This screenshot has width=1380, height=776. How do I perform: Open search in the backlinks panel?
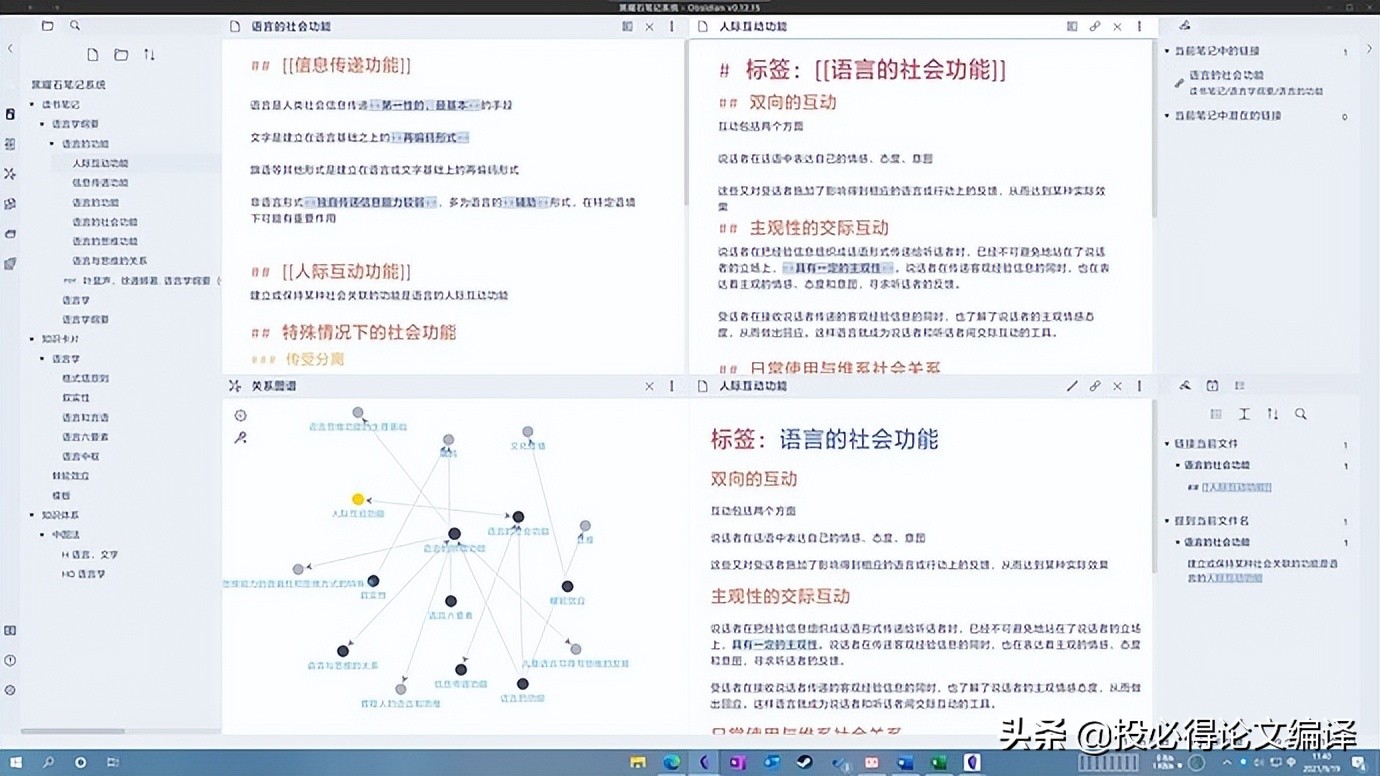point(1300,413)
